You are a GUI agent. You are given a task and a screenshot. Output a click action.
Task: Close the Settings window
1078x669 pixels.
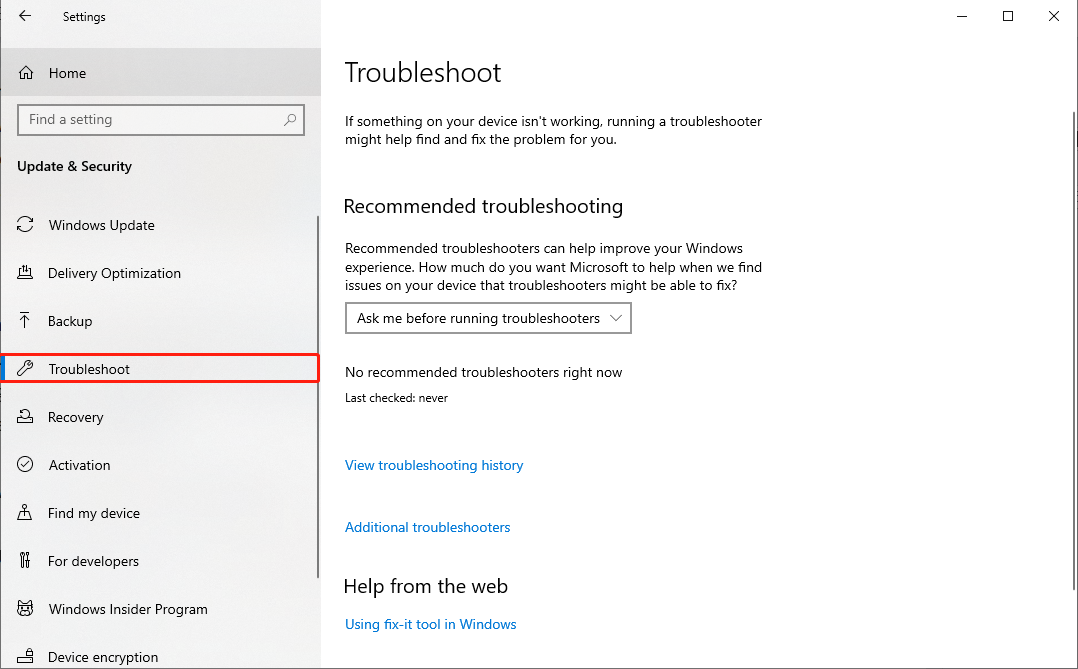click(1053, 16)
